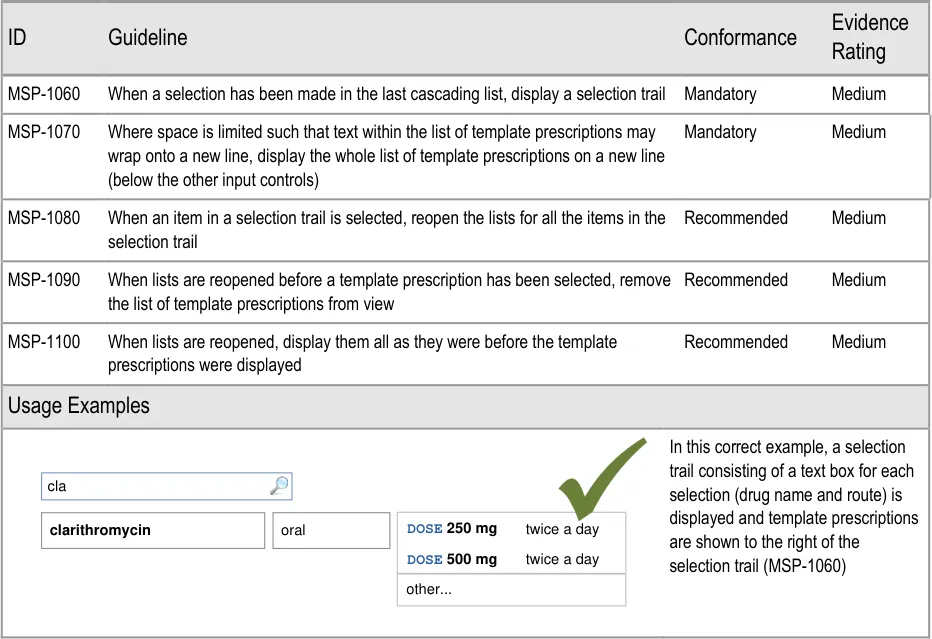Select the MSP-1100 ID cell
Image resolution: width=932 pixels, height=639 pixels.
(44, 342)
